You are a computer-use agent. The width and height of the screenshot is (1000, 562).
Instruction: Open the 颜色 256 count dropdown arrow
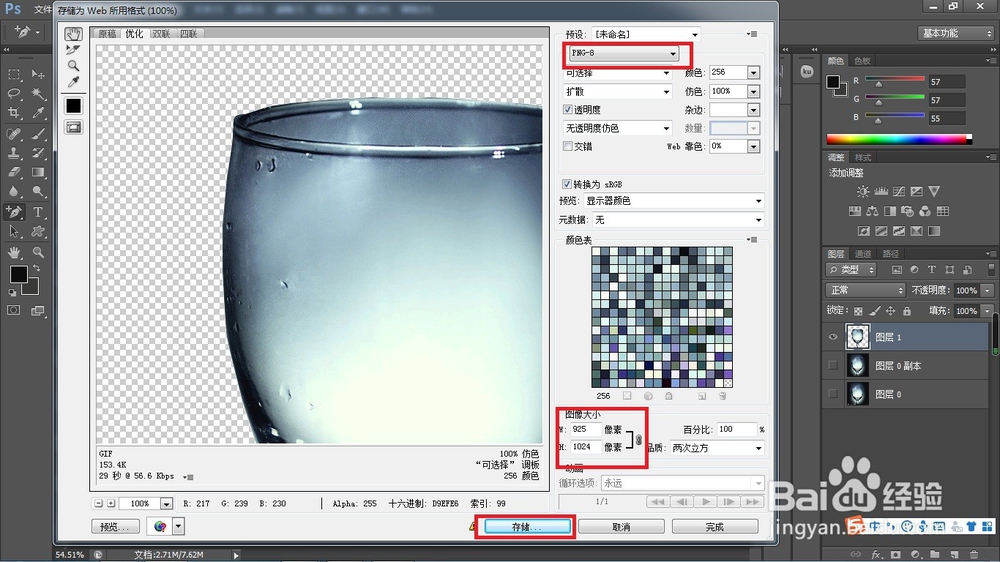click(753, 73)
